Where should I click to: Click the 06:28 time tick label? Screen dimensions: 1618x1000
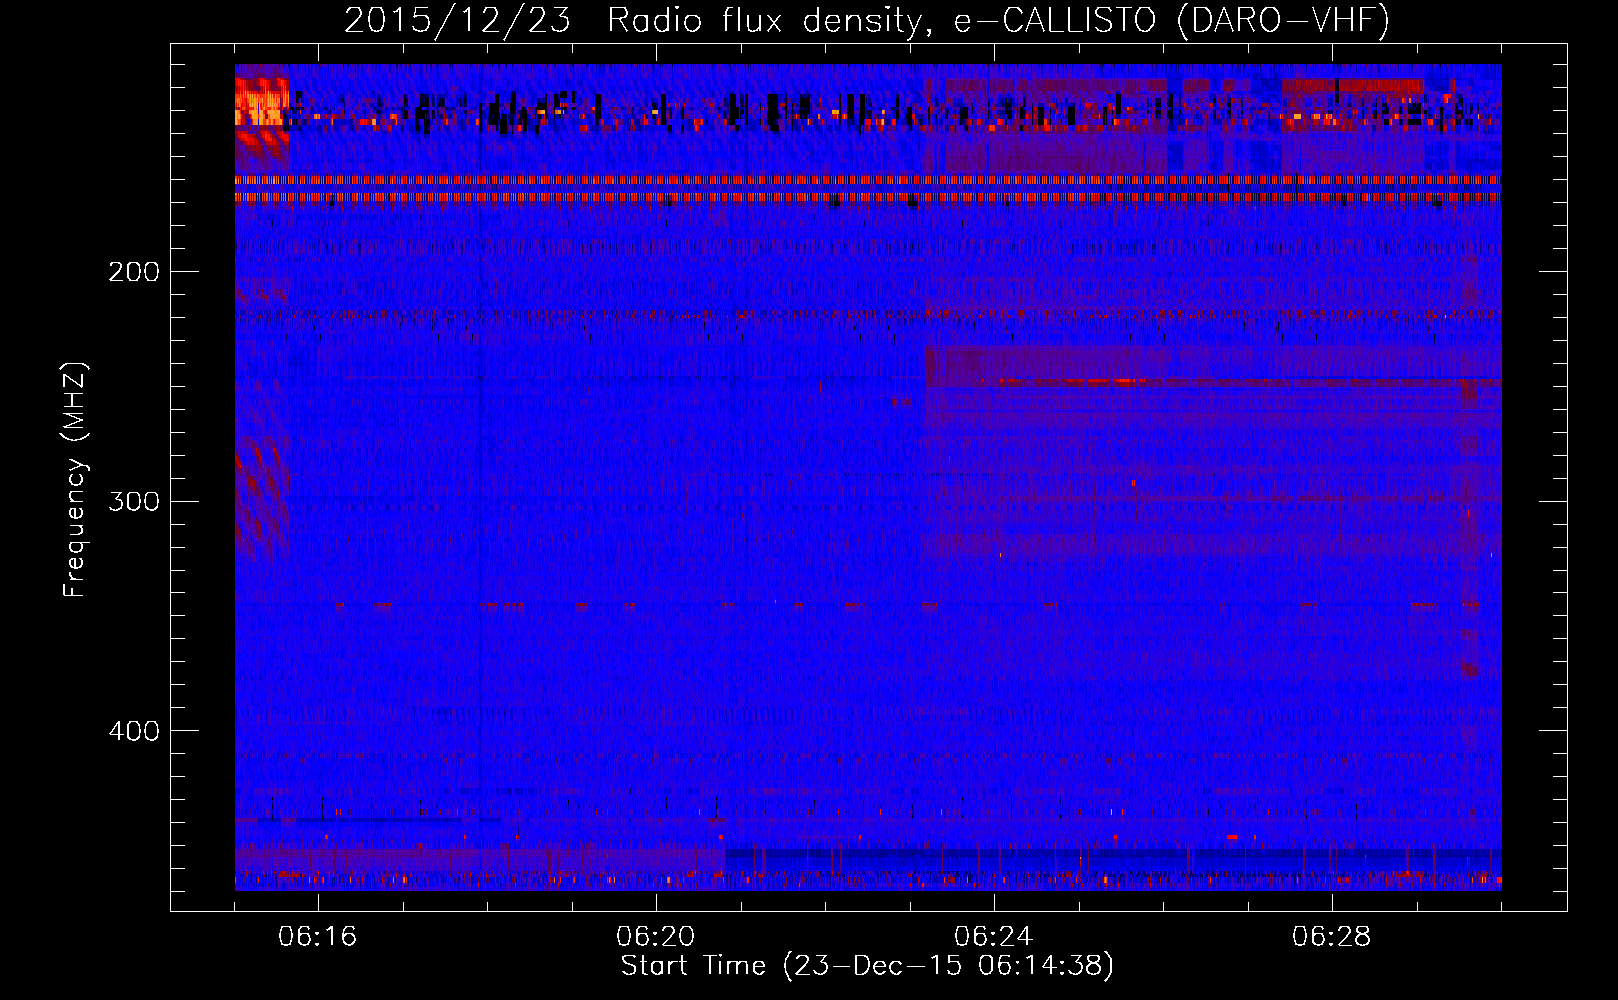coord(1332,937)
